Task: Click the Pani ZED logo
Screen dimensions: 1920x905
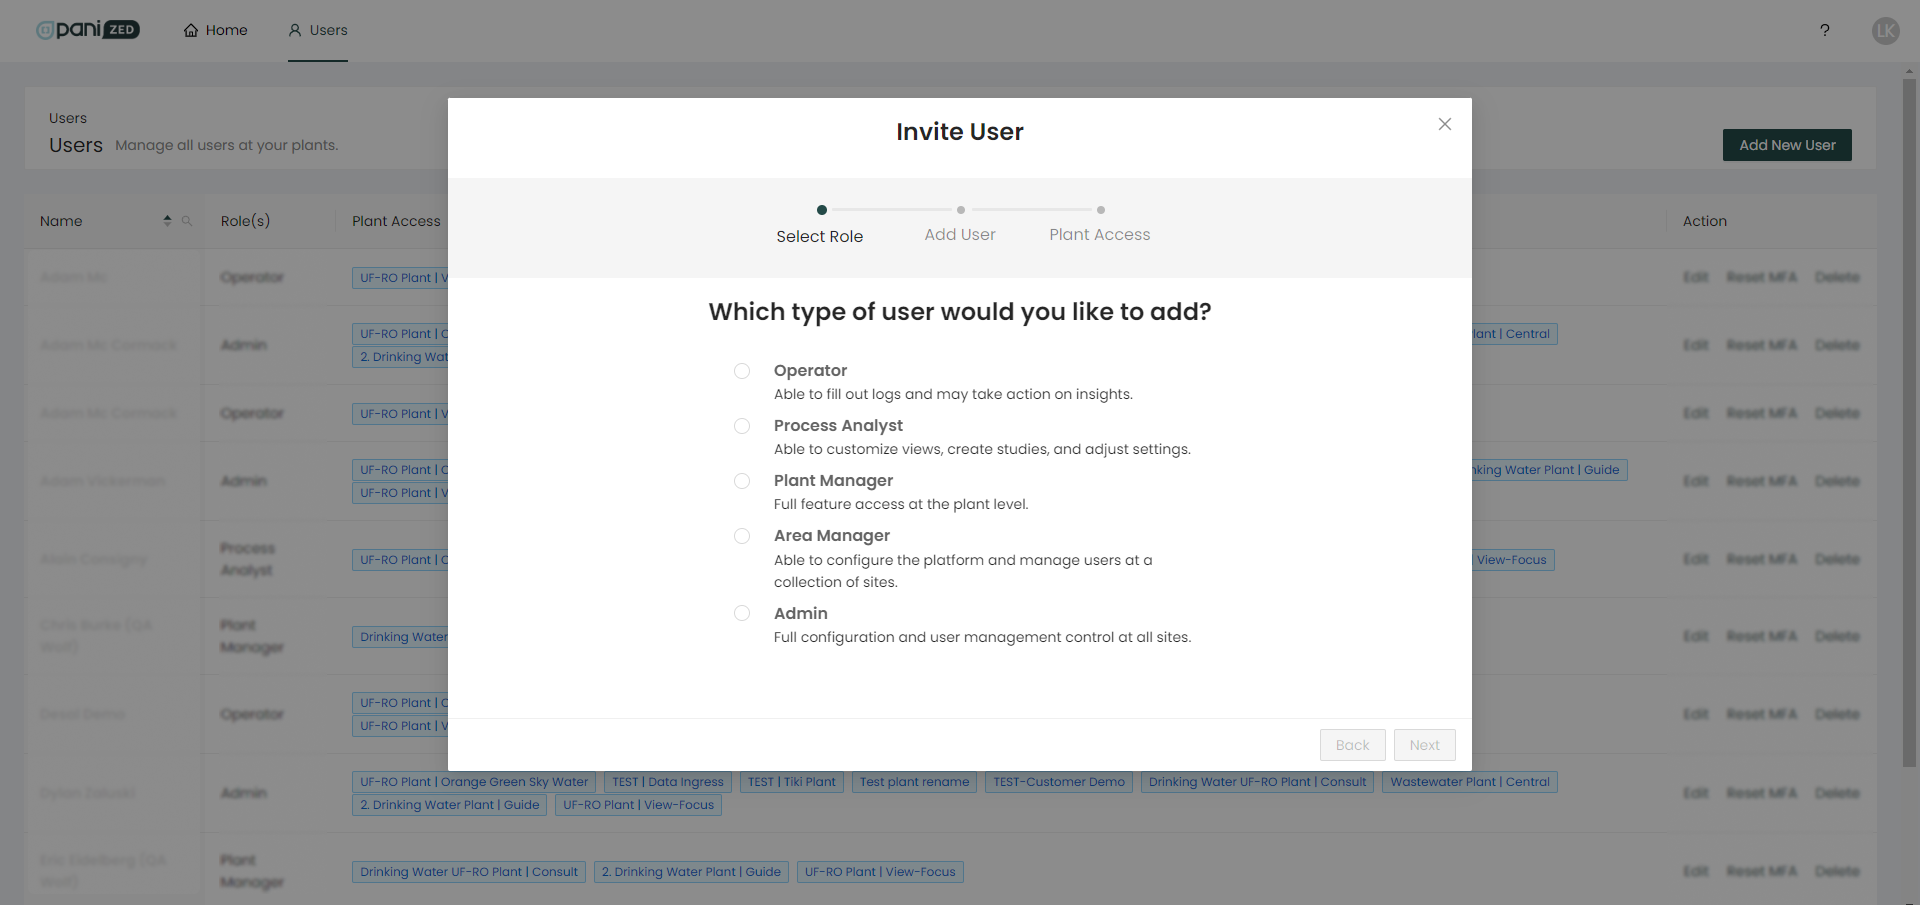Action: [88, 30]
